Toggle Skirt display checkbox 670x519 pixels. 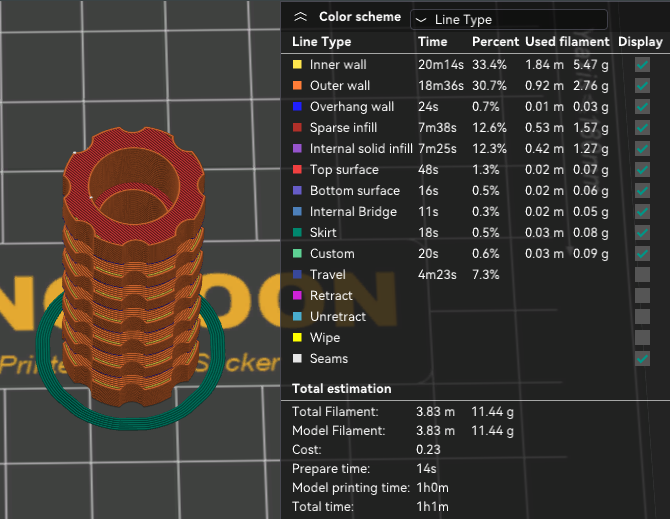click(x=642, y=232)
